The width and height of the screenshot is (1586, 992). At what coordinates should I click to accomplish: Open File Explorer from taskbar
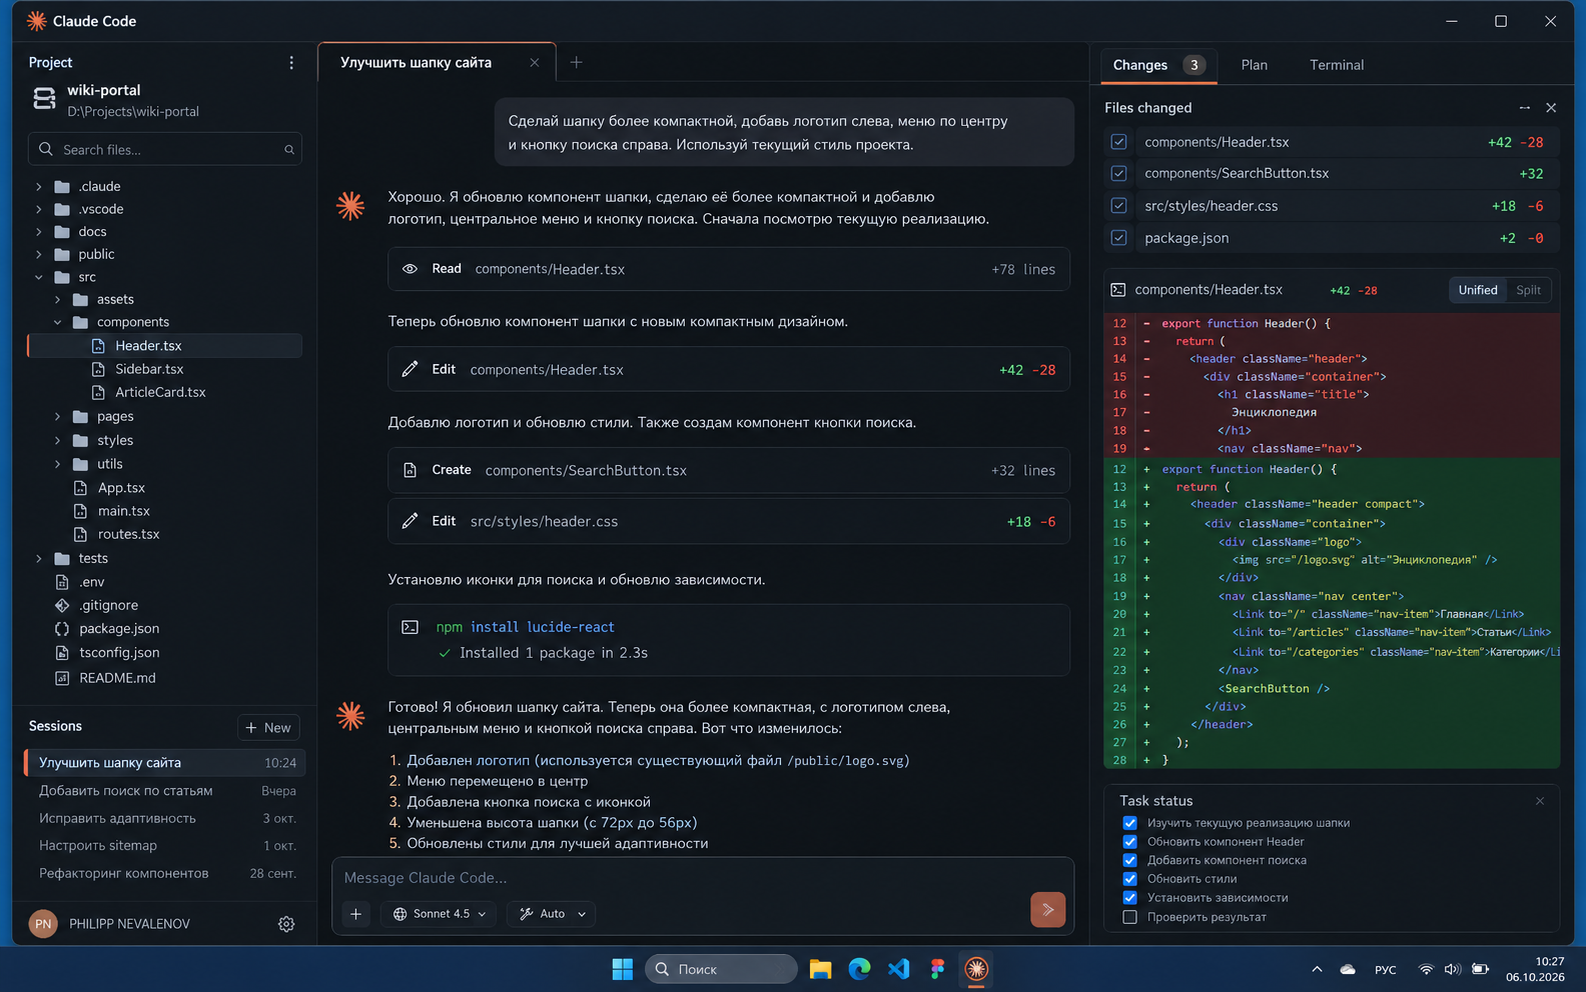pyautogui.click(x=821, y=969)
